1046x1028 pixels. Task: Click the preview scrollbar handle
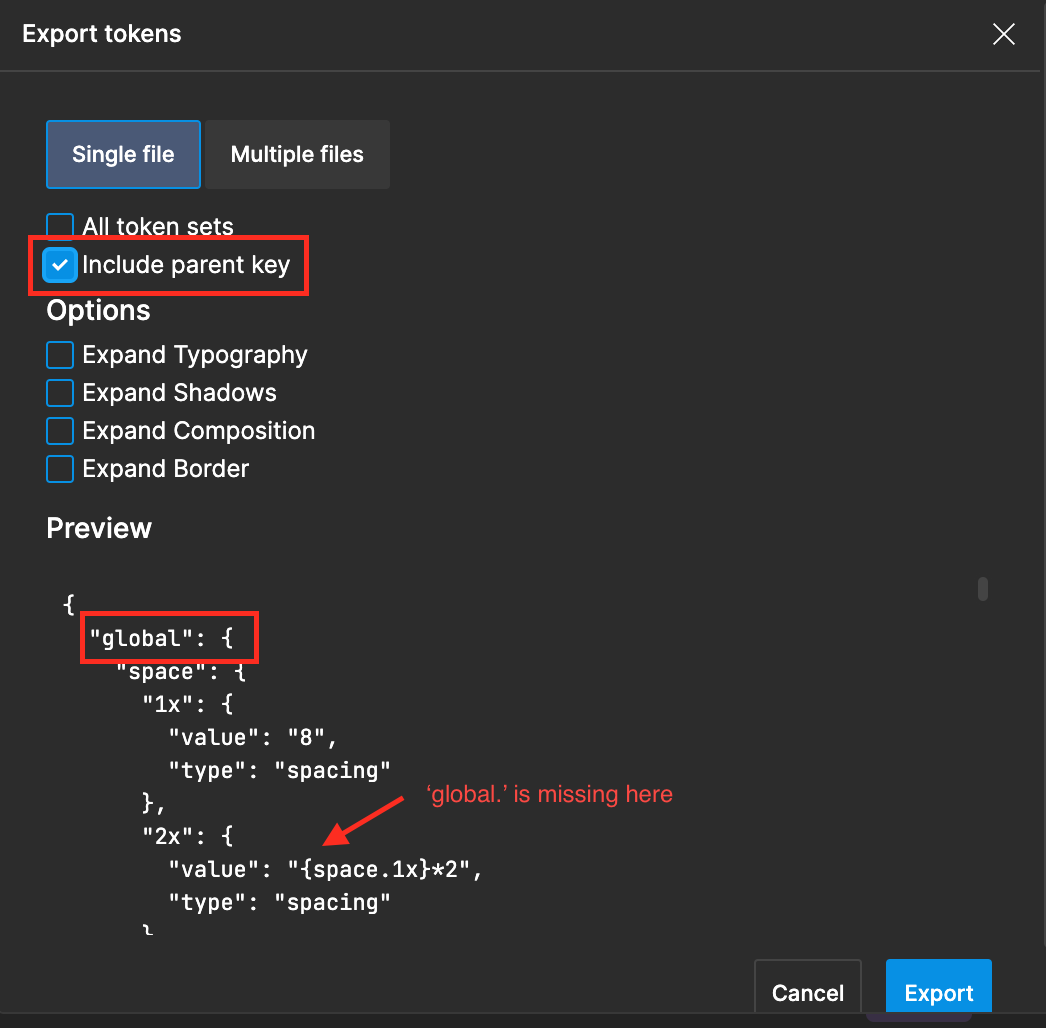[x=981, y=590]
